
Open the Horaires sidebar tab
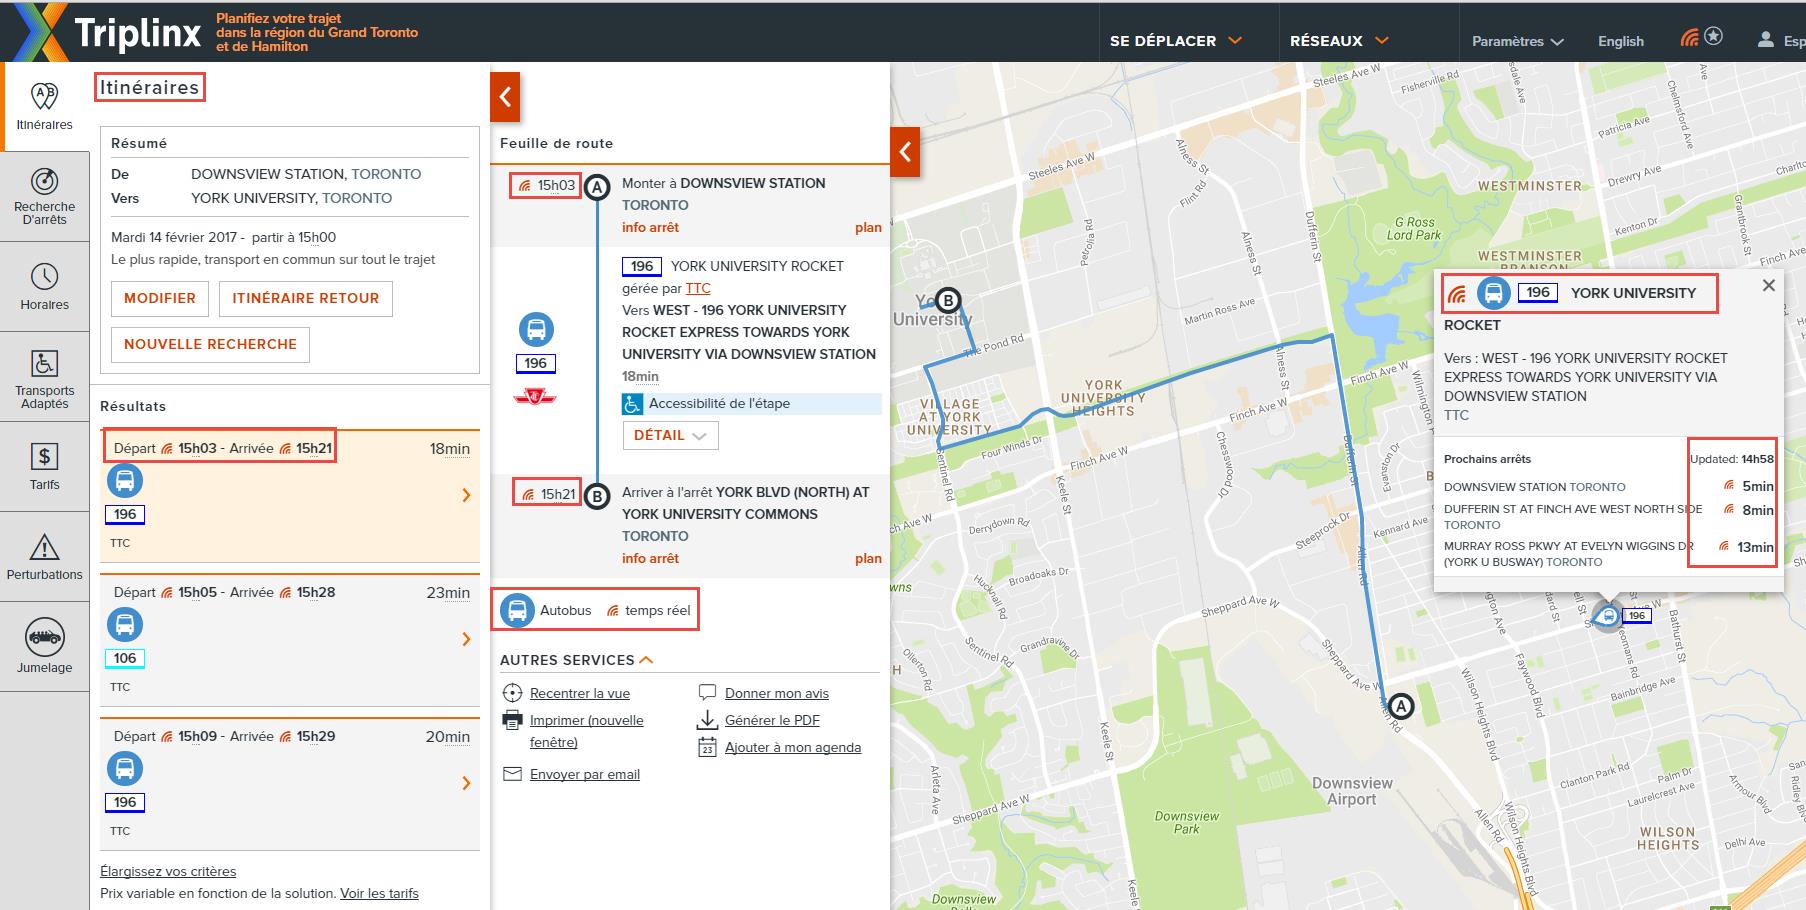(44, 287)
